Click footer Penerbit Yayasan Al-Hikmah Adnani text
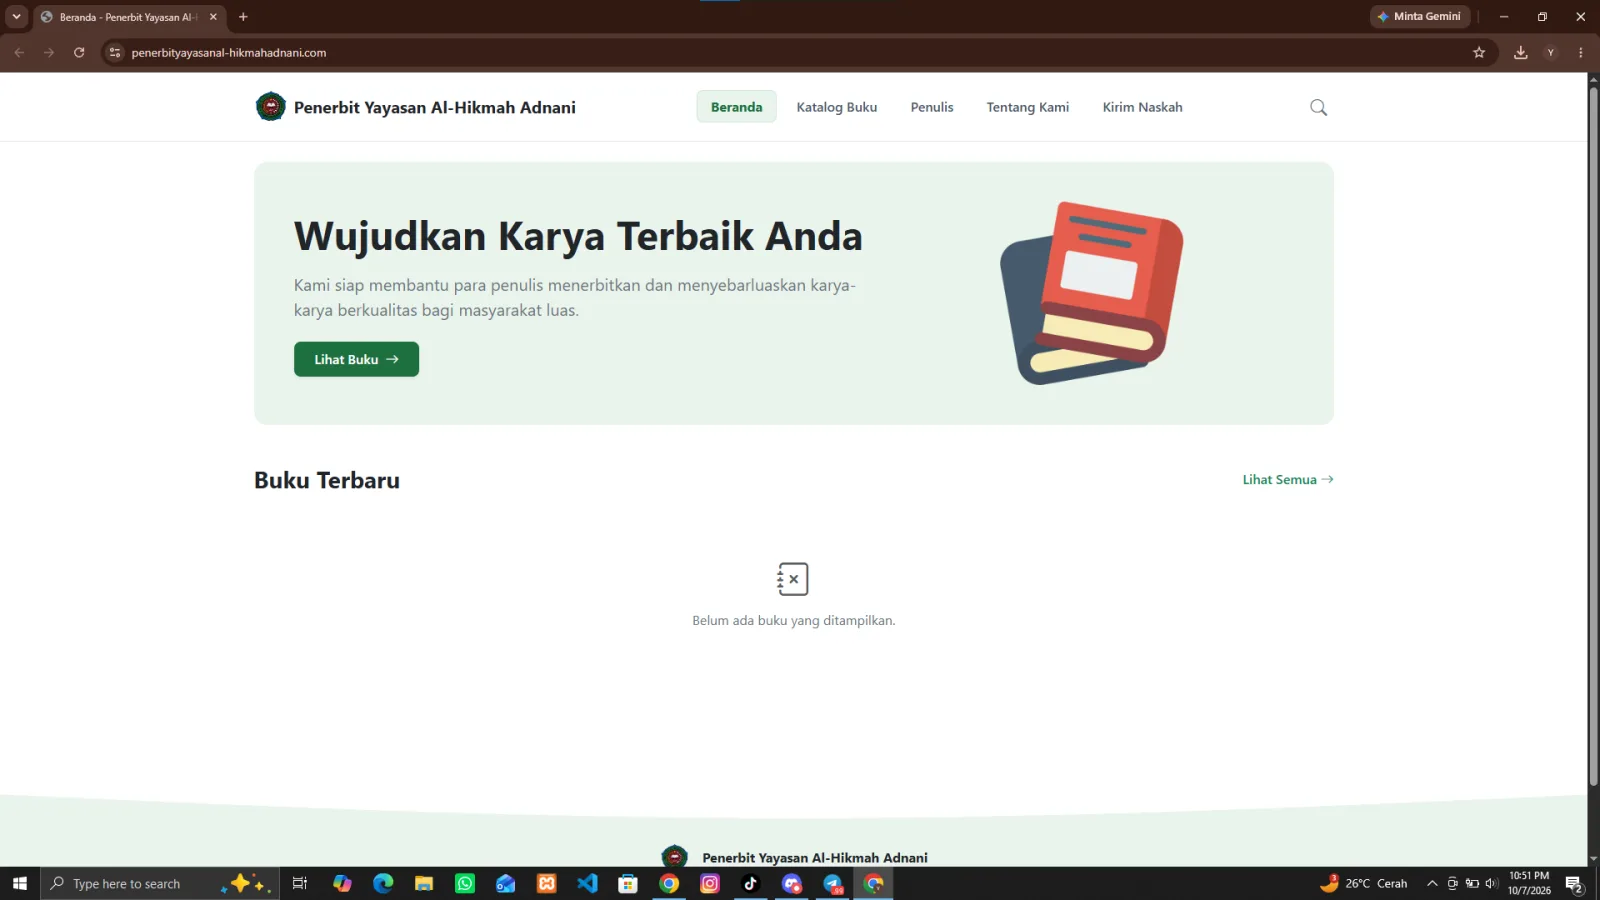 click(814, 857)
